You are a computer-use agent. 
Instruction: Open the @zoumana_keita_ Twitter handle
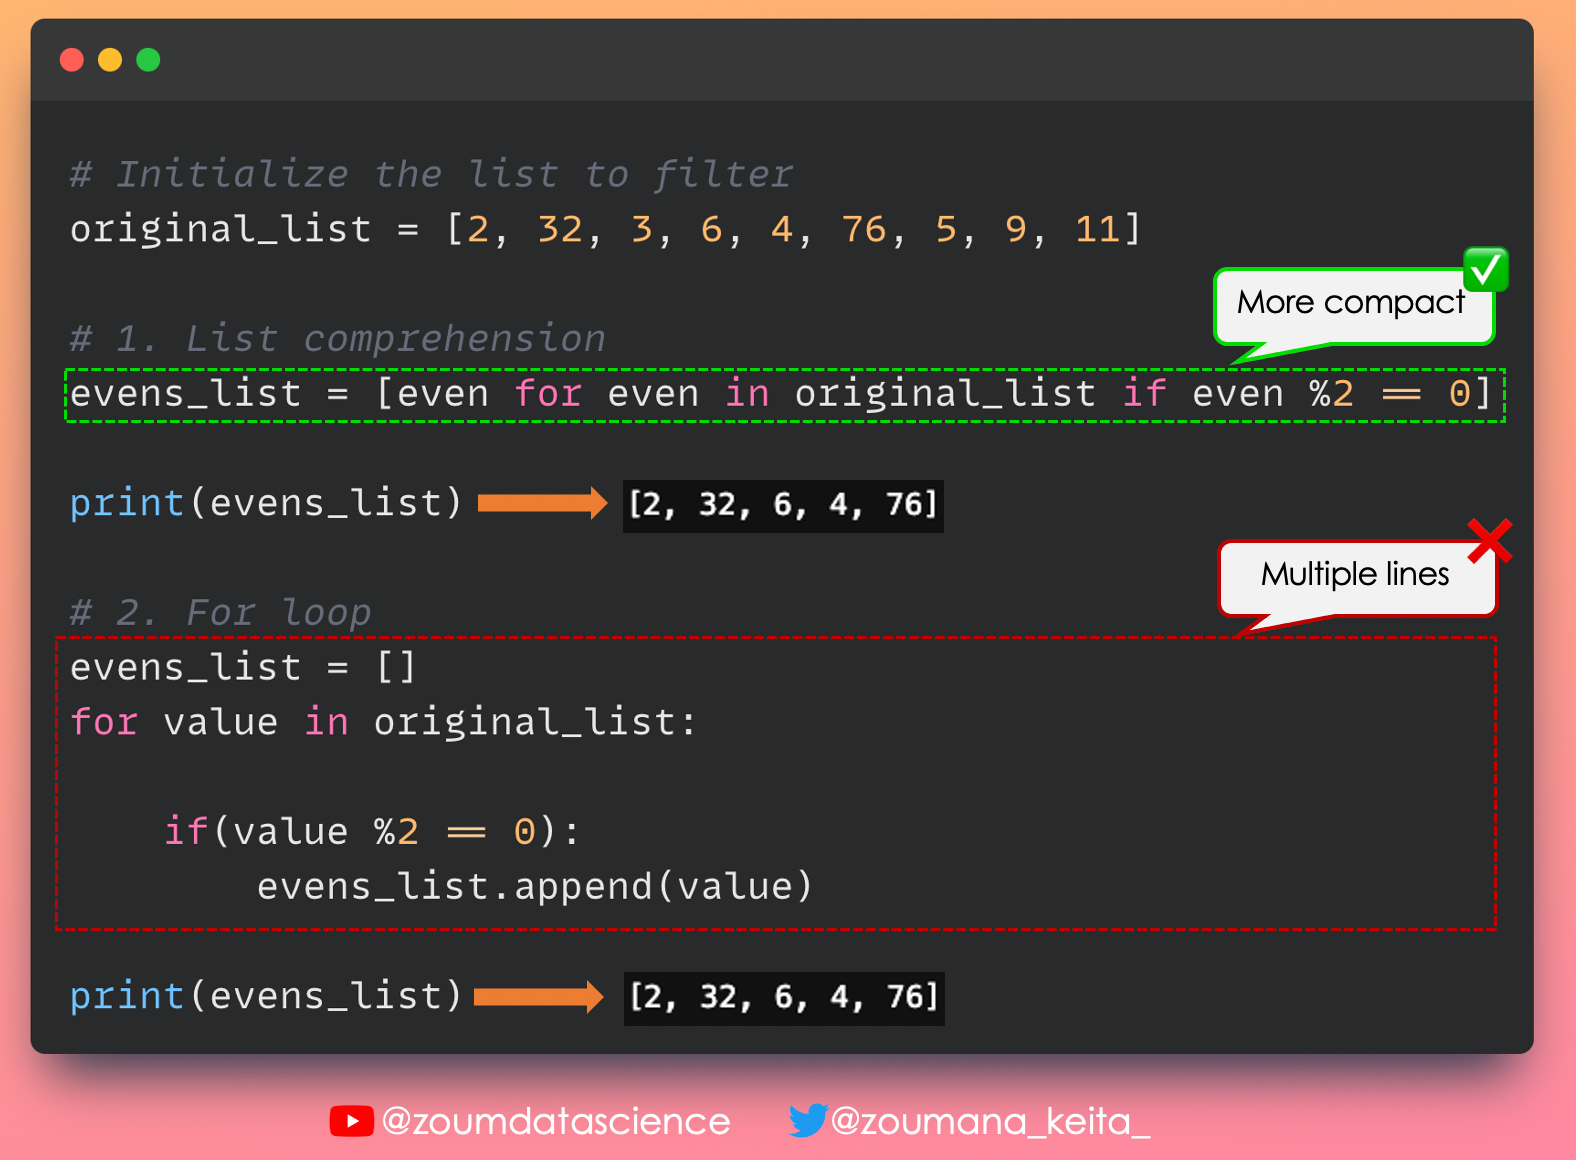click(990, 1121)
